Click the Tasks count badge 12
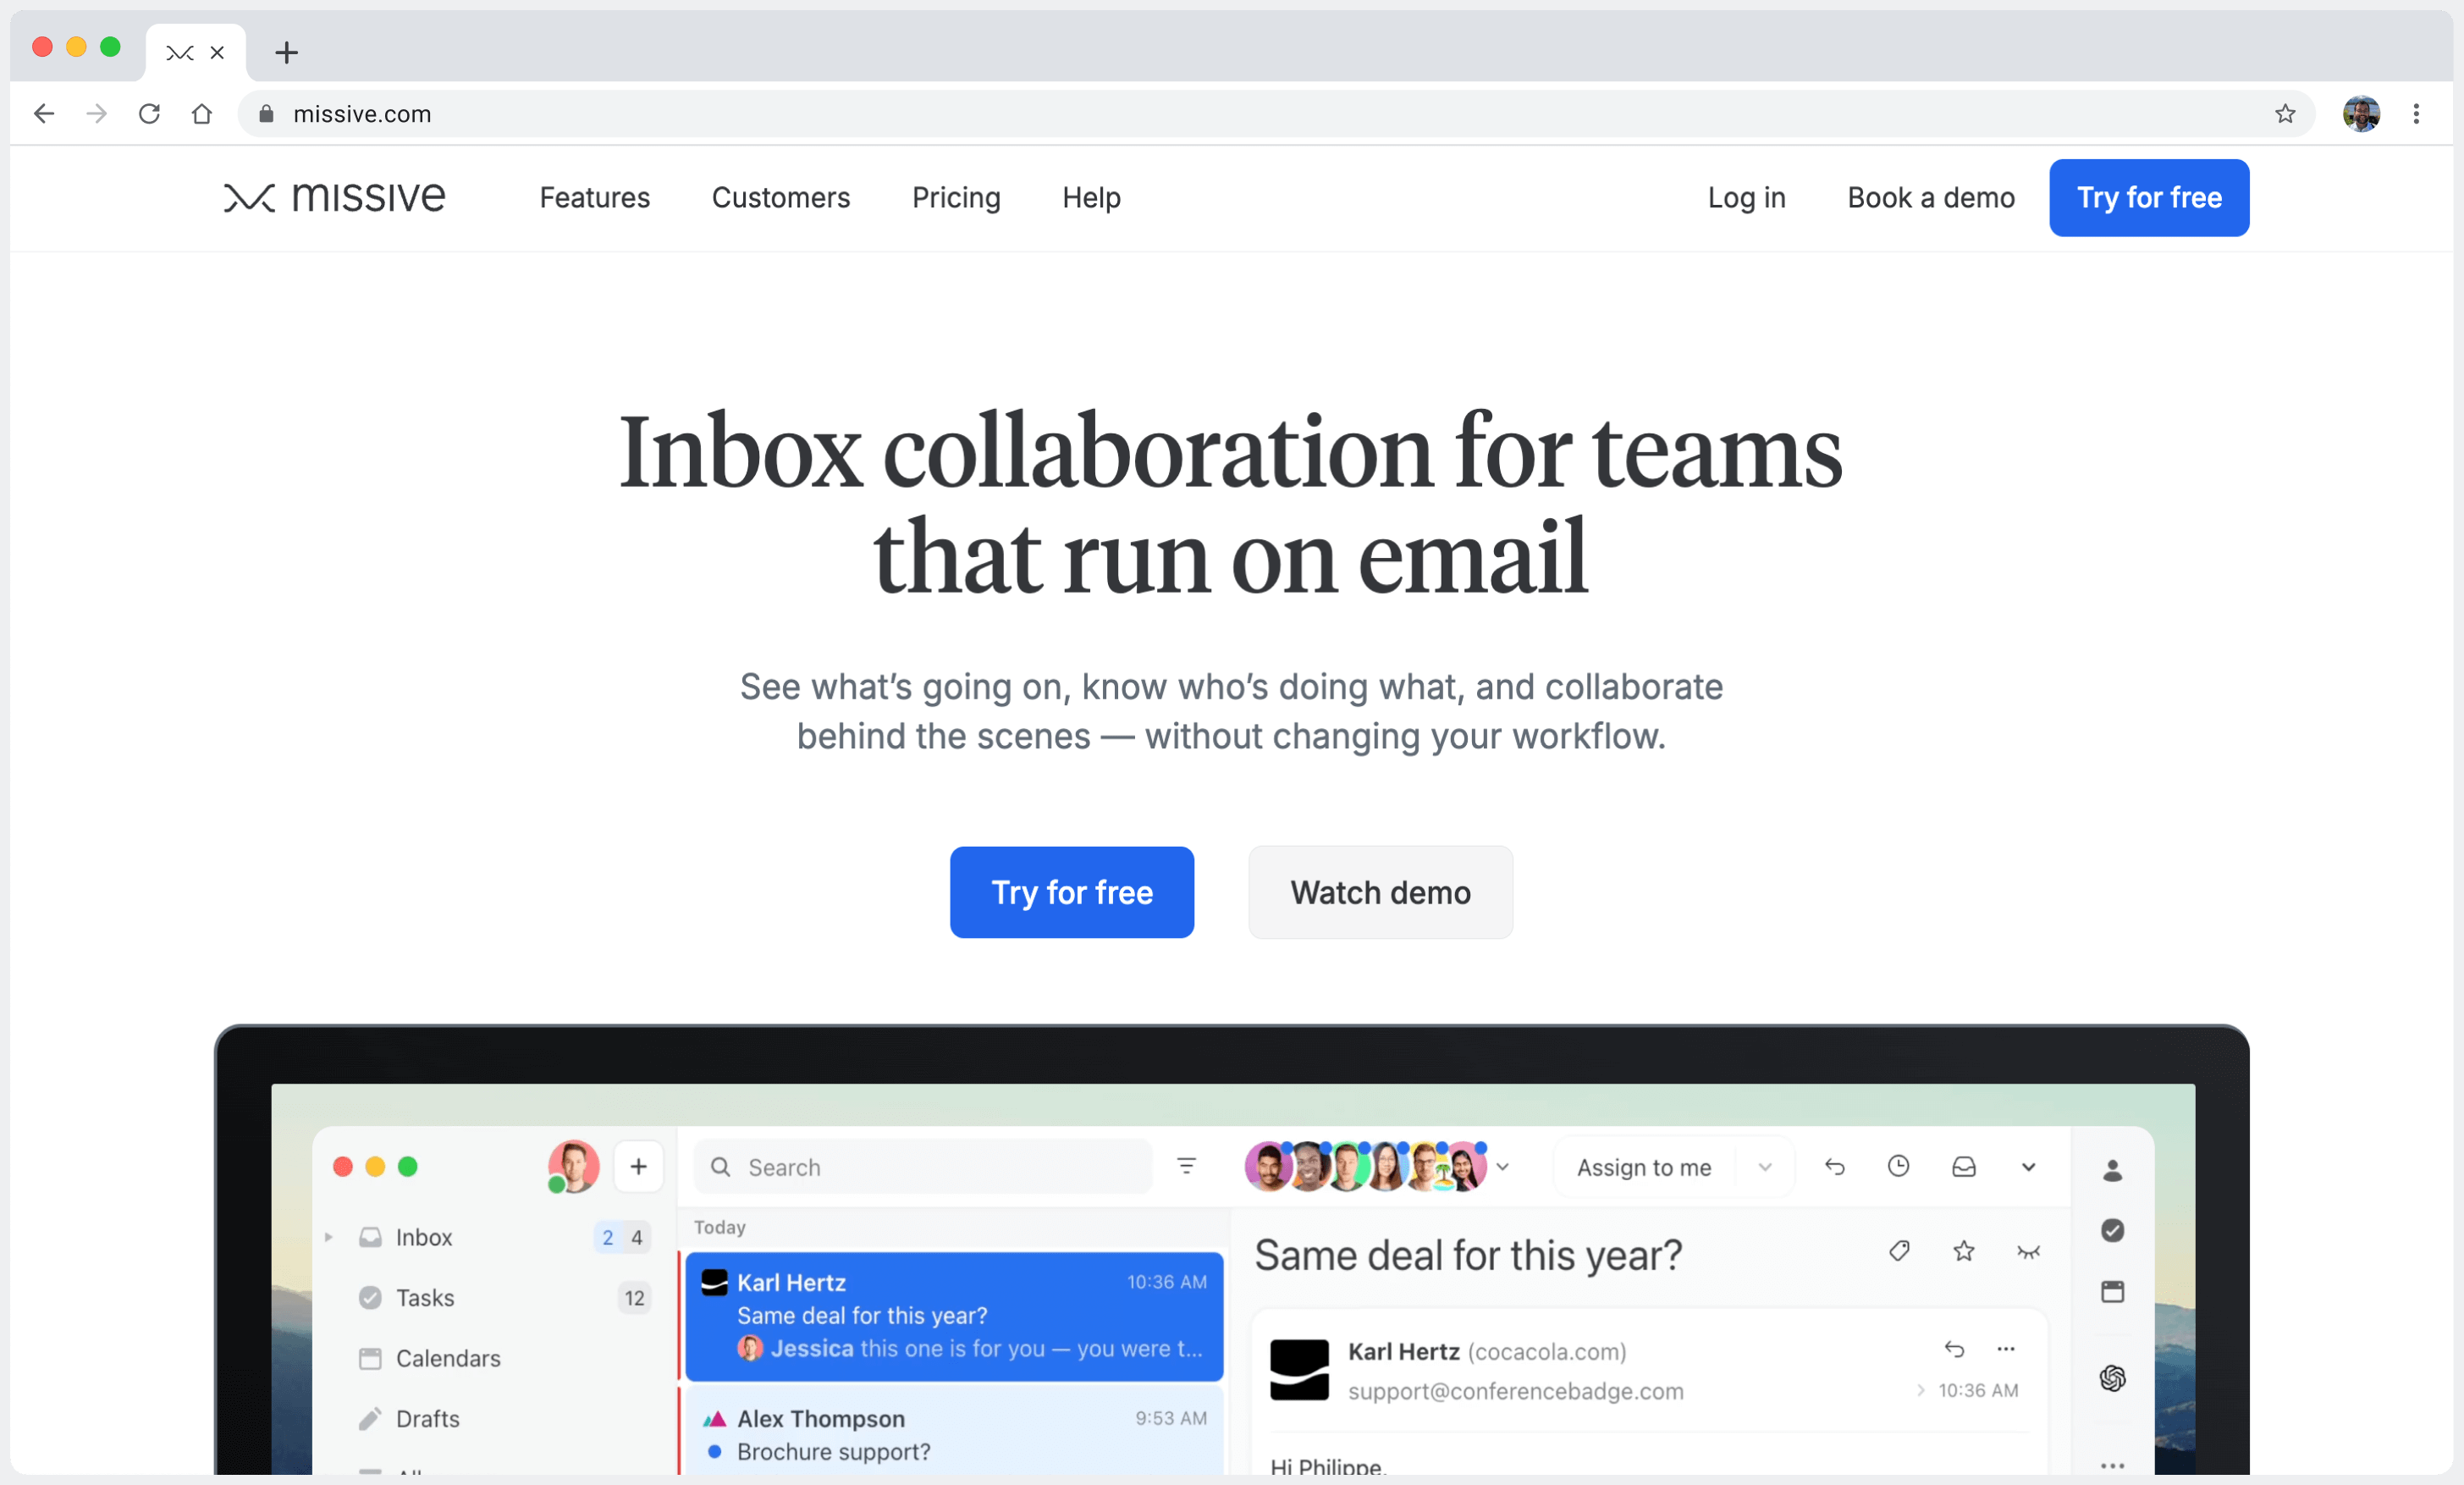Viewport: 2464px width, 1485px height. click(634, 1297)
